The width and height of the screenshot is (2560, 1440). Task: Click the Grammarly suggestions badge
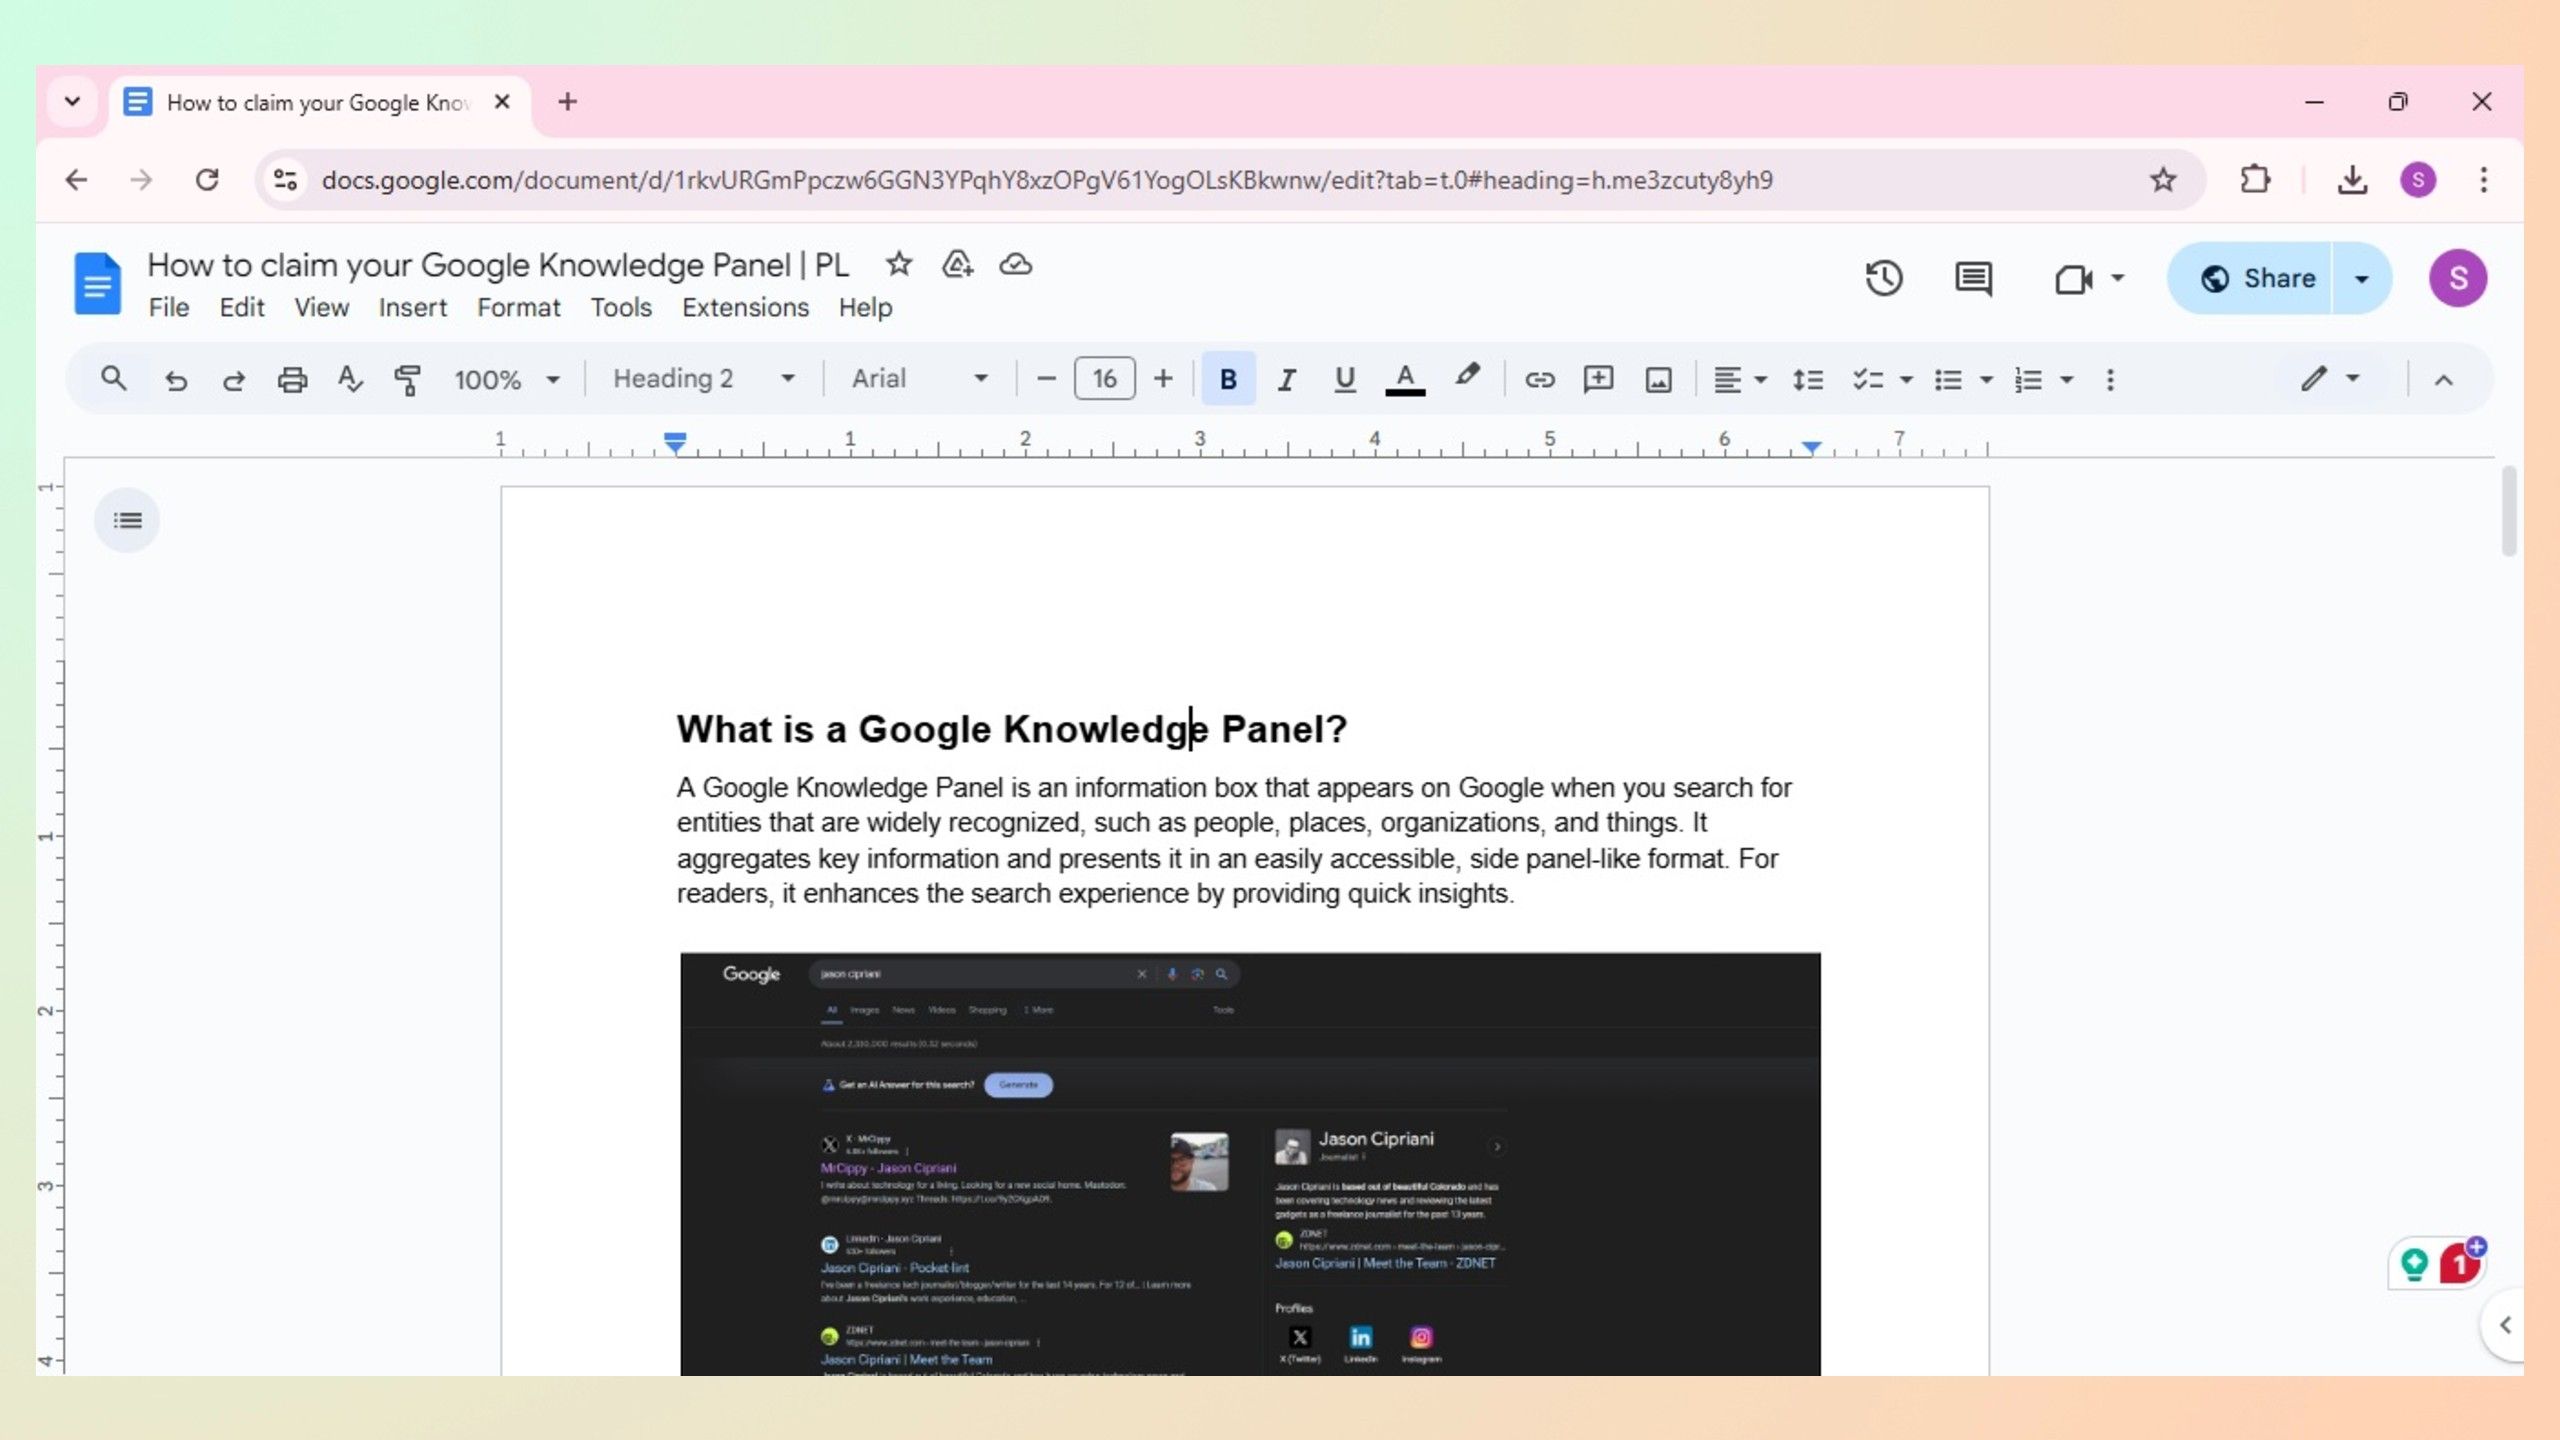point(2459,1264)
